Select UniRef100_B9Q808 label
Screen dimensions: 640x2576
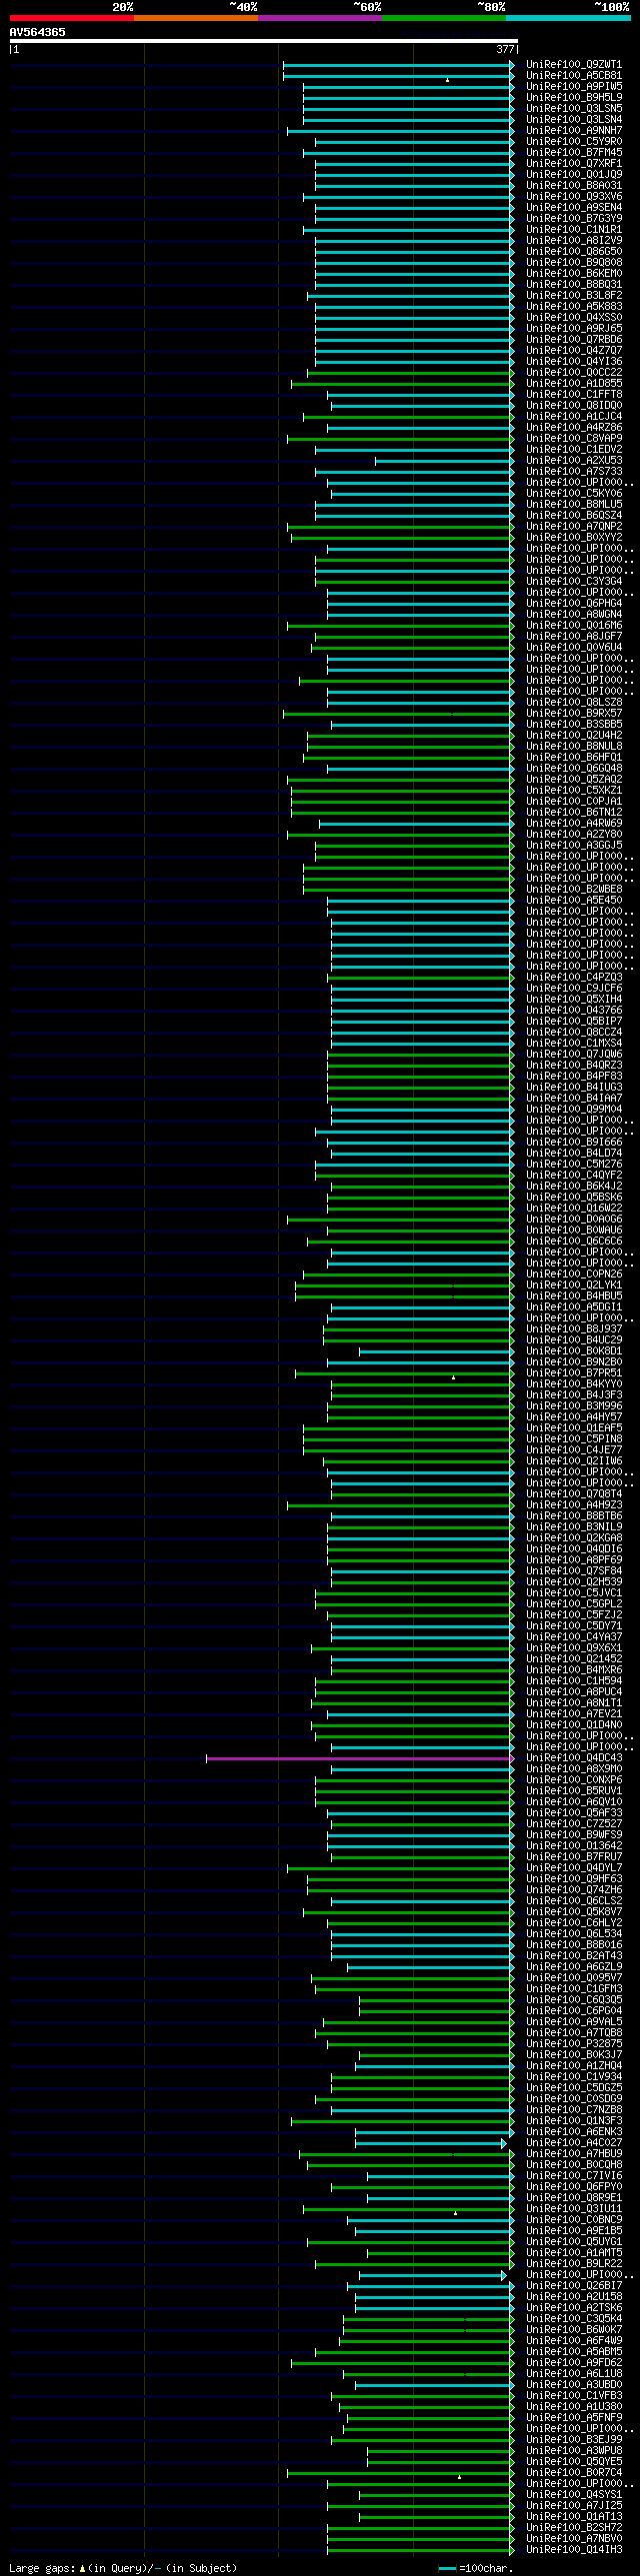point(574,263)
